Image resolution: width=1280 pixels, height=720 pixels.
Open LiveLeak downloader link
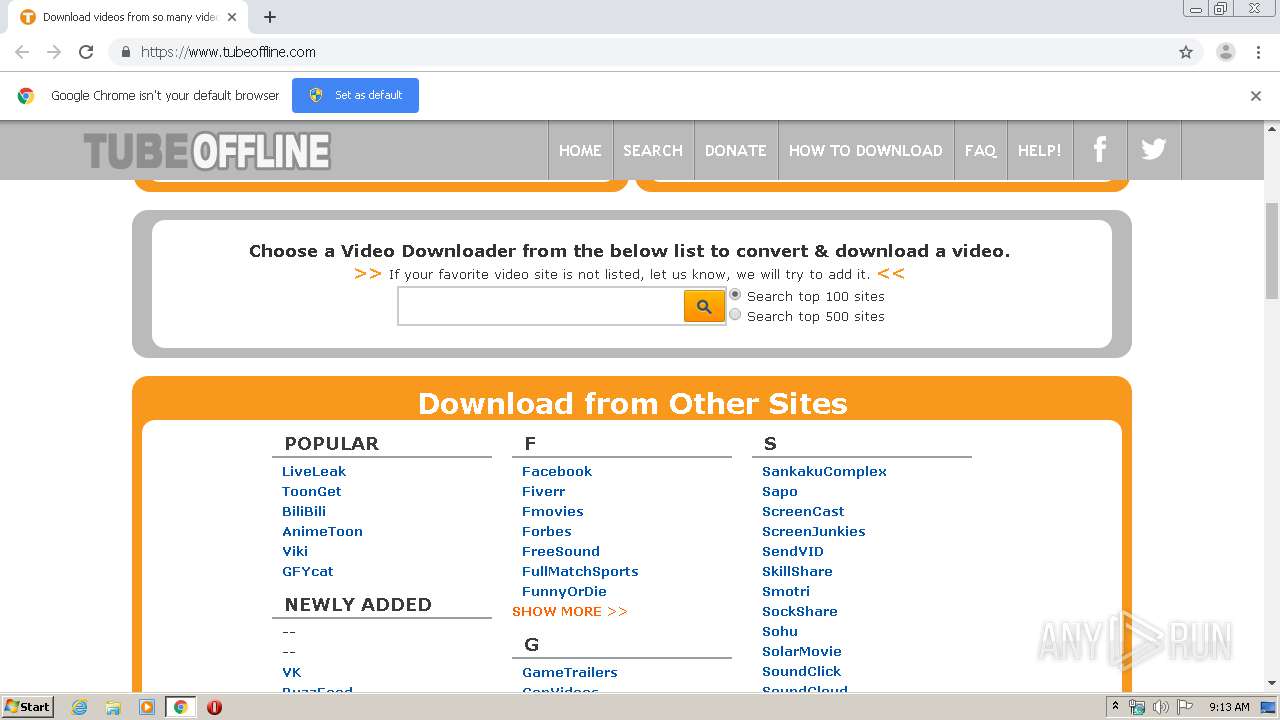pos(314,471)
